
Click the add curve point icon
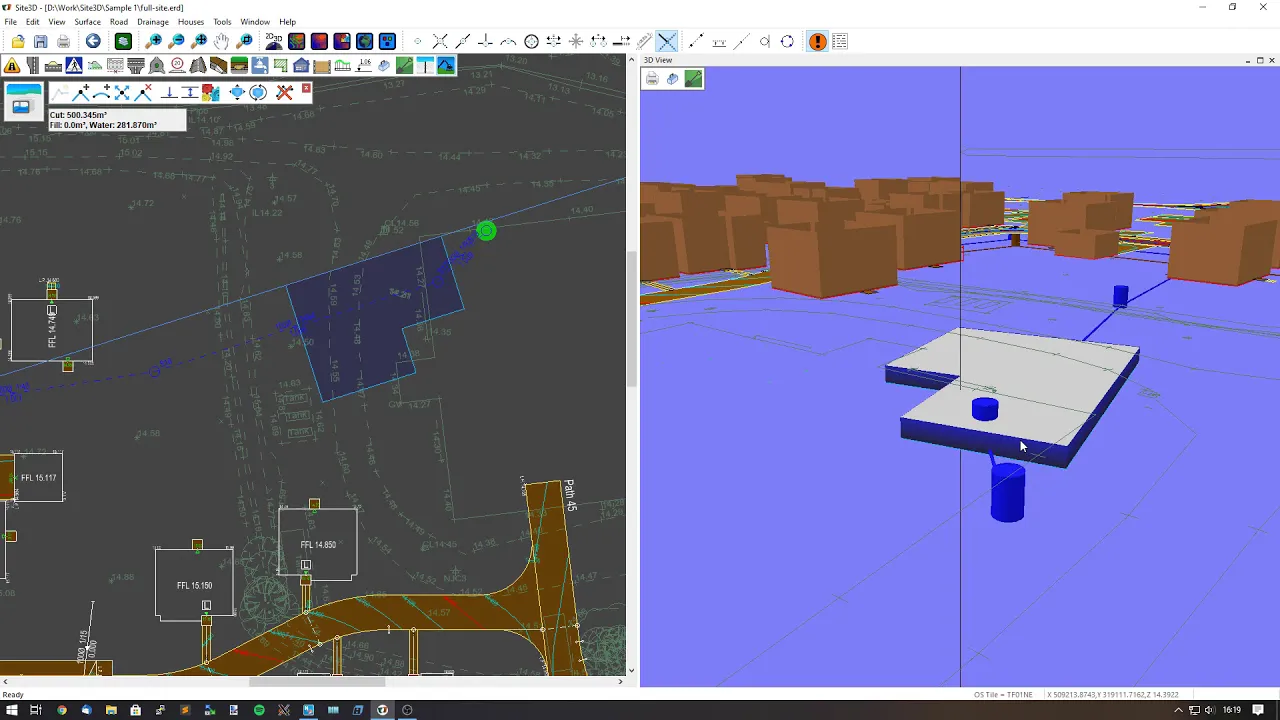pyautogui.click(x=101, y=92)
